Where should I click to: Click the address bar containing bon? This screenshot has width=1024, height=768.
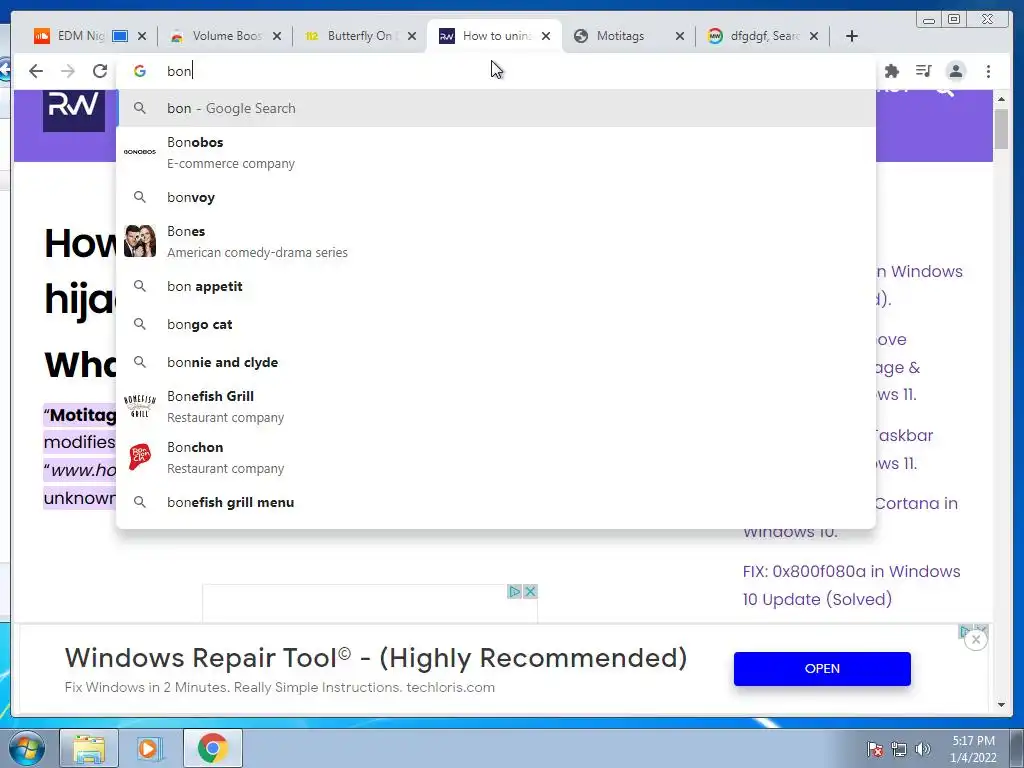click(x=496, y=71)
